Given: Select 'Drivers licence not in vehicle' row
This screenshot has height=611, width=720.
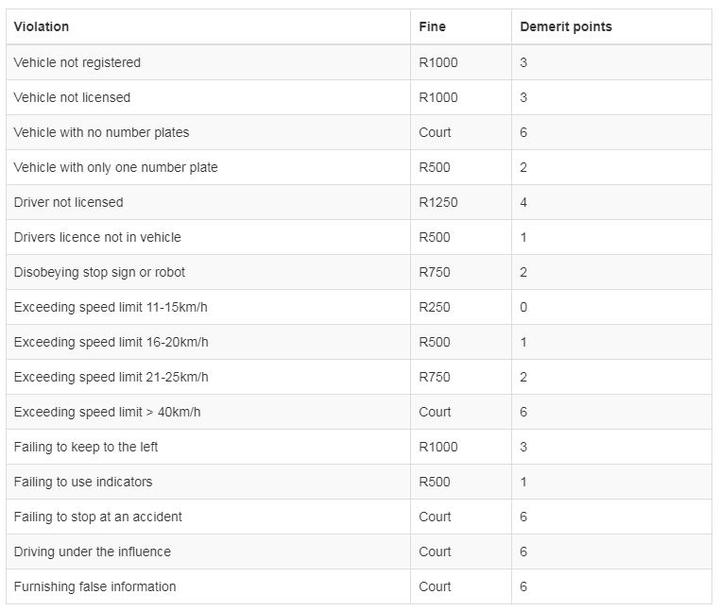Looking at the screenshot, I should pyautogui.click(x=97, y=237).
